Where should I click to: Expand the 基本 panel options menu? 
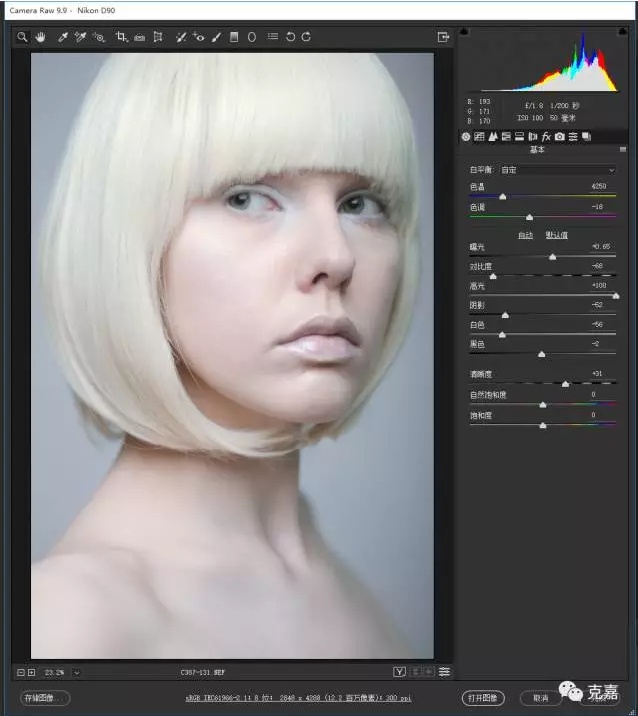point(622,149)
